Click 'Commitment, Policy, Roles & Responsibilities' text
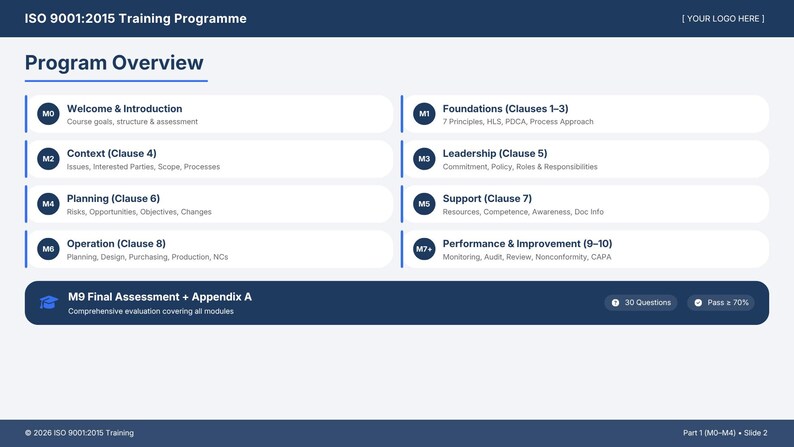This screenshot has height=447, width=794. point(520,167)
